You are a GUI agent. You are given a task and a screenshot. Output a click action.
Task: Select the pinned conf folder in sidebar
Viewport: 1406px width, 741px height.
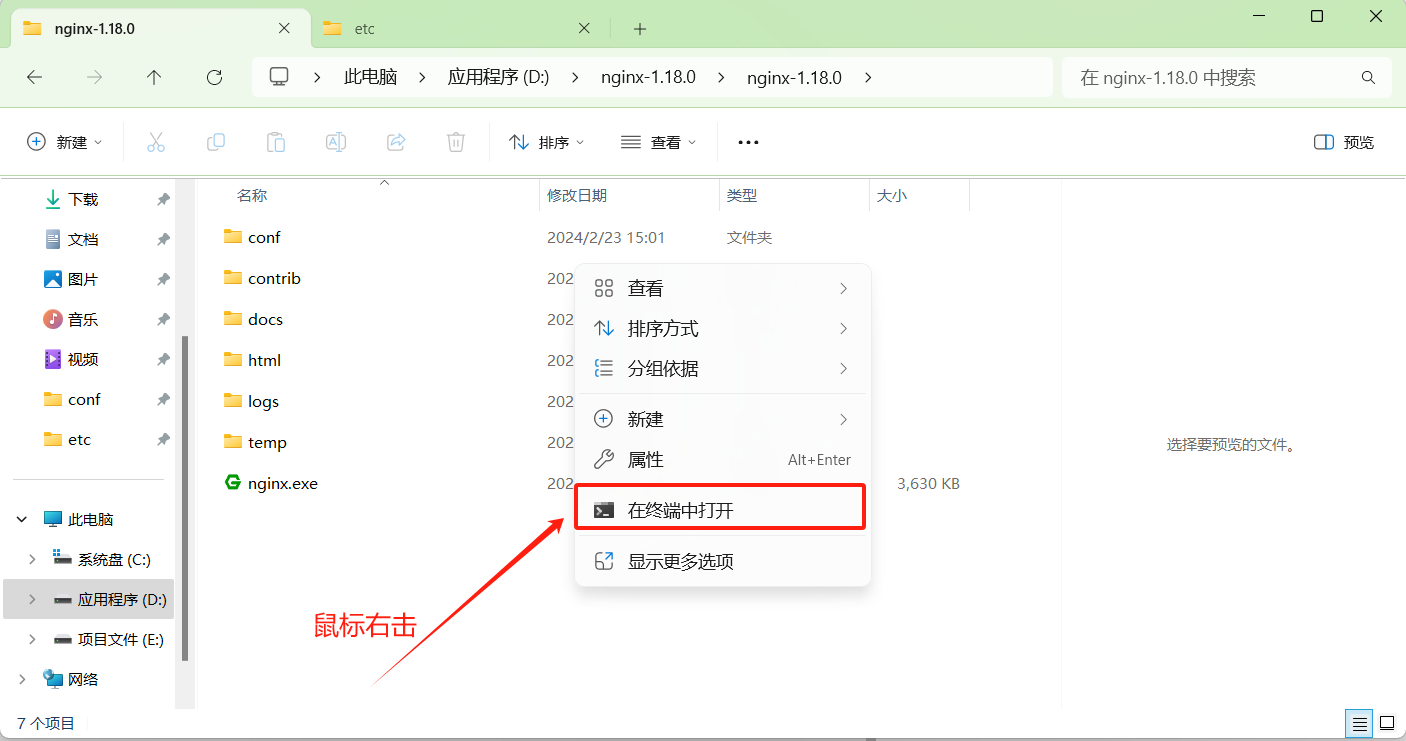click(84, 399)
